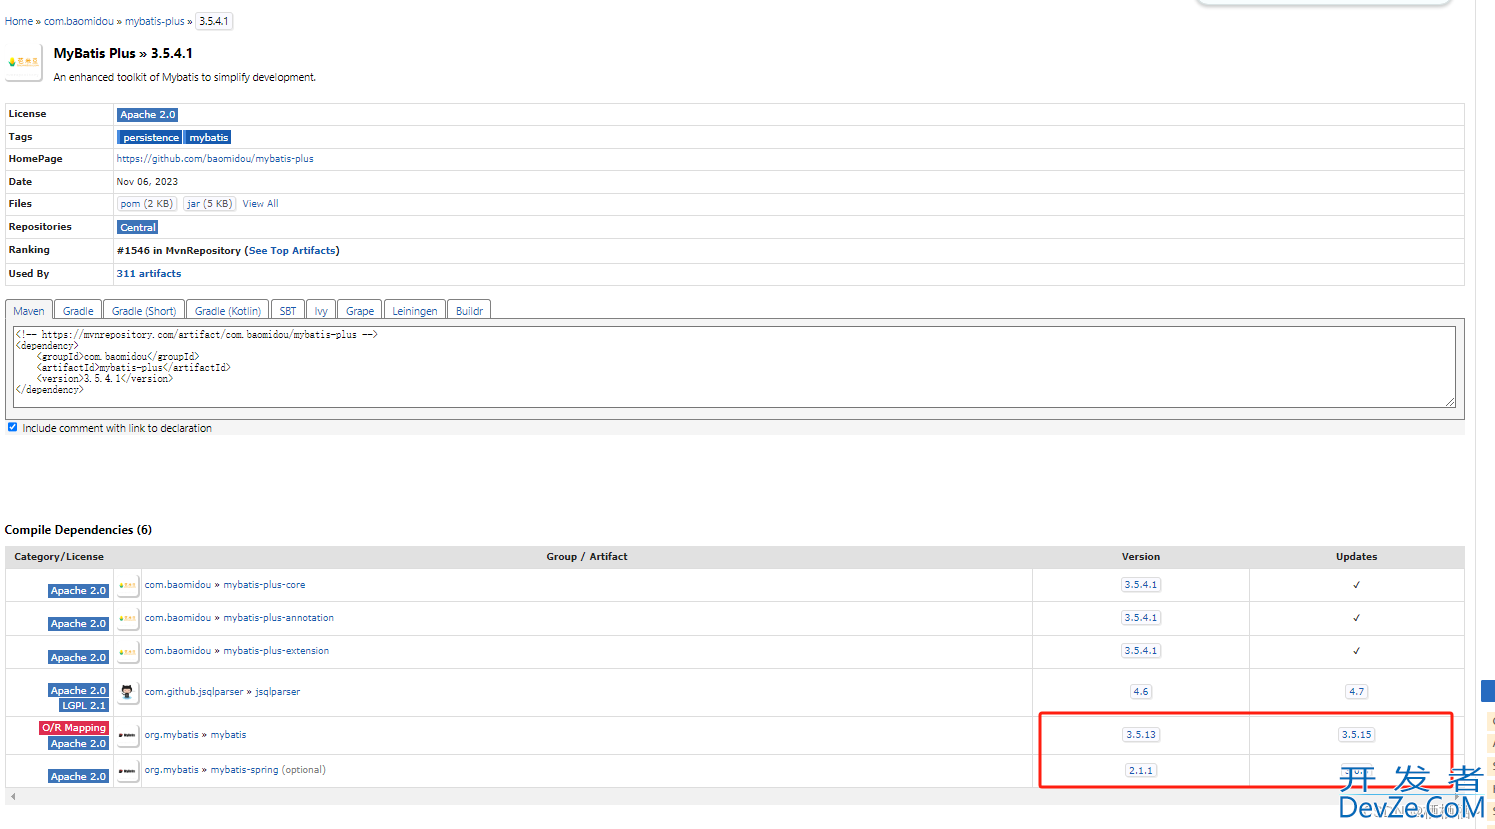Open the mybatis-plus-extension artifact link
The height and width of the screenshot is (829, 1495).
(276, 651)
